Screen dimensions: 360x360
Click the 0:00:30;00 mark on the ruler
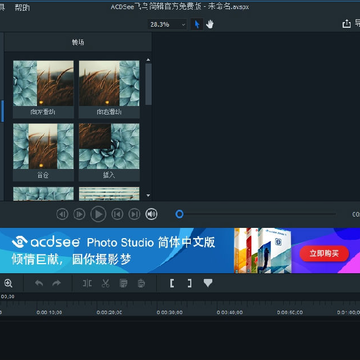[x=169, y=313]
